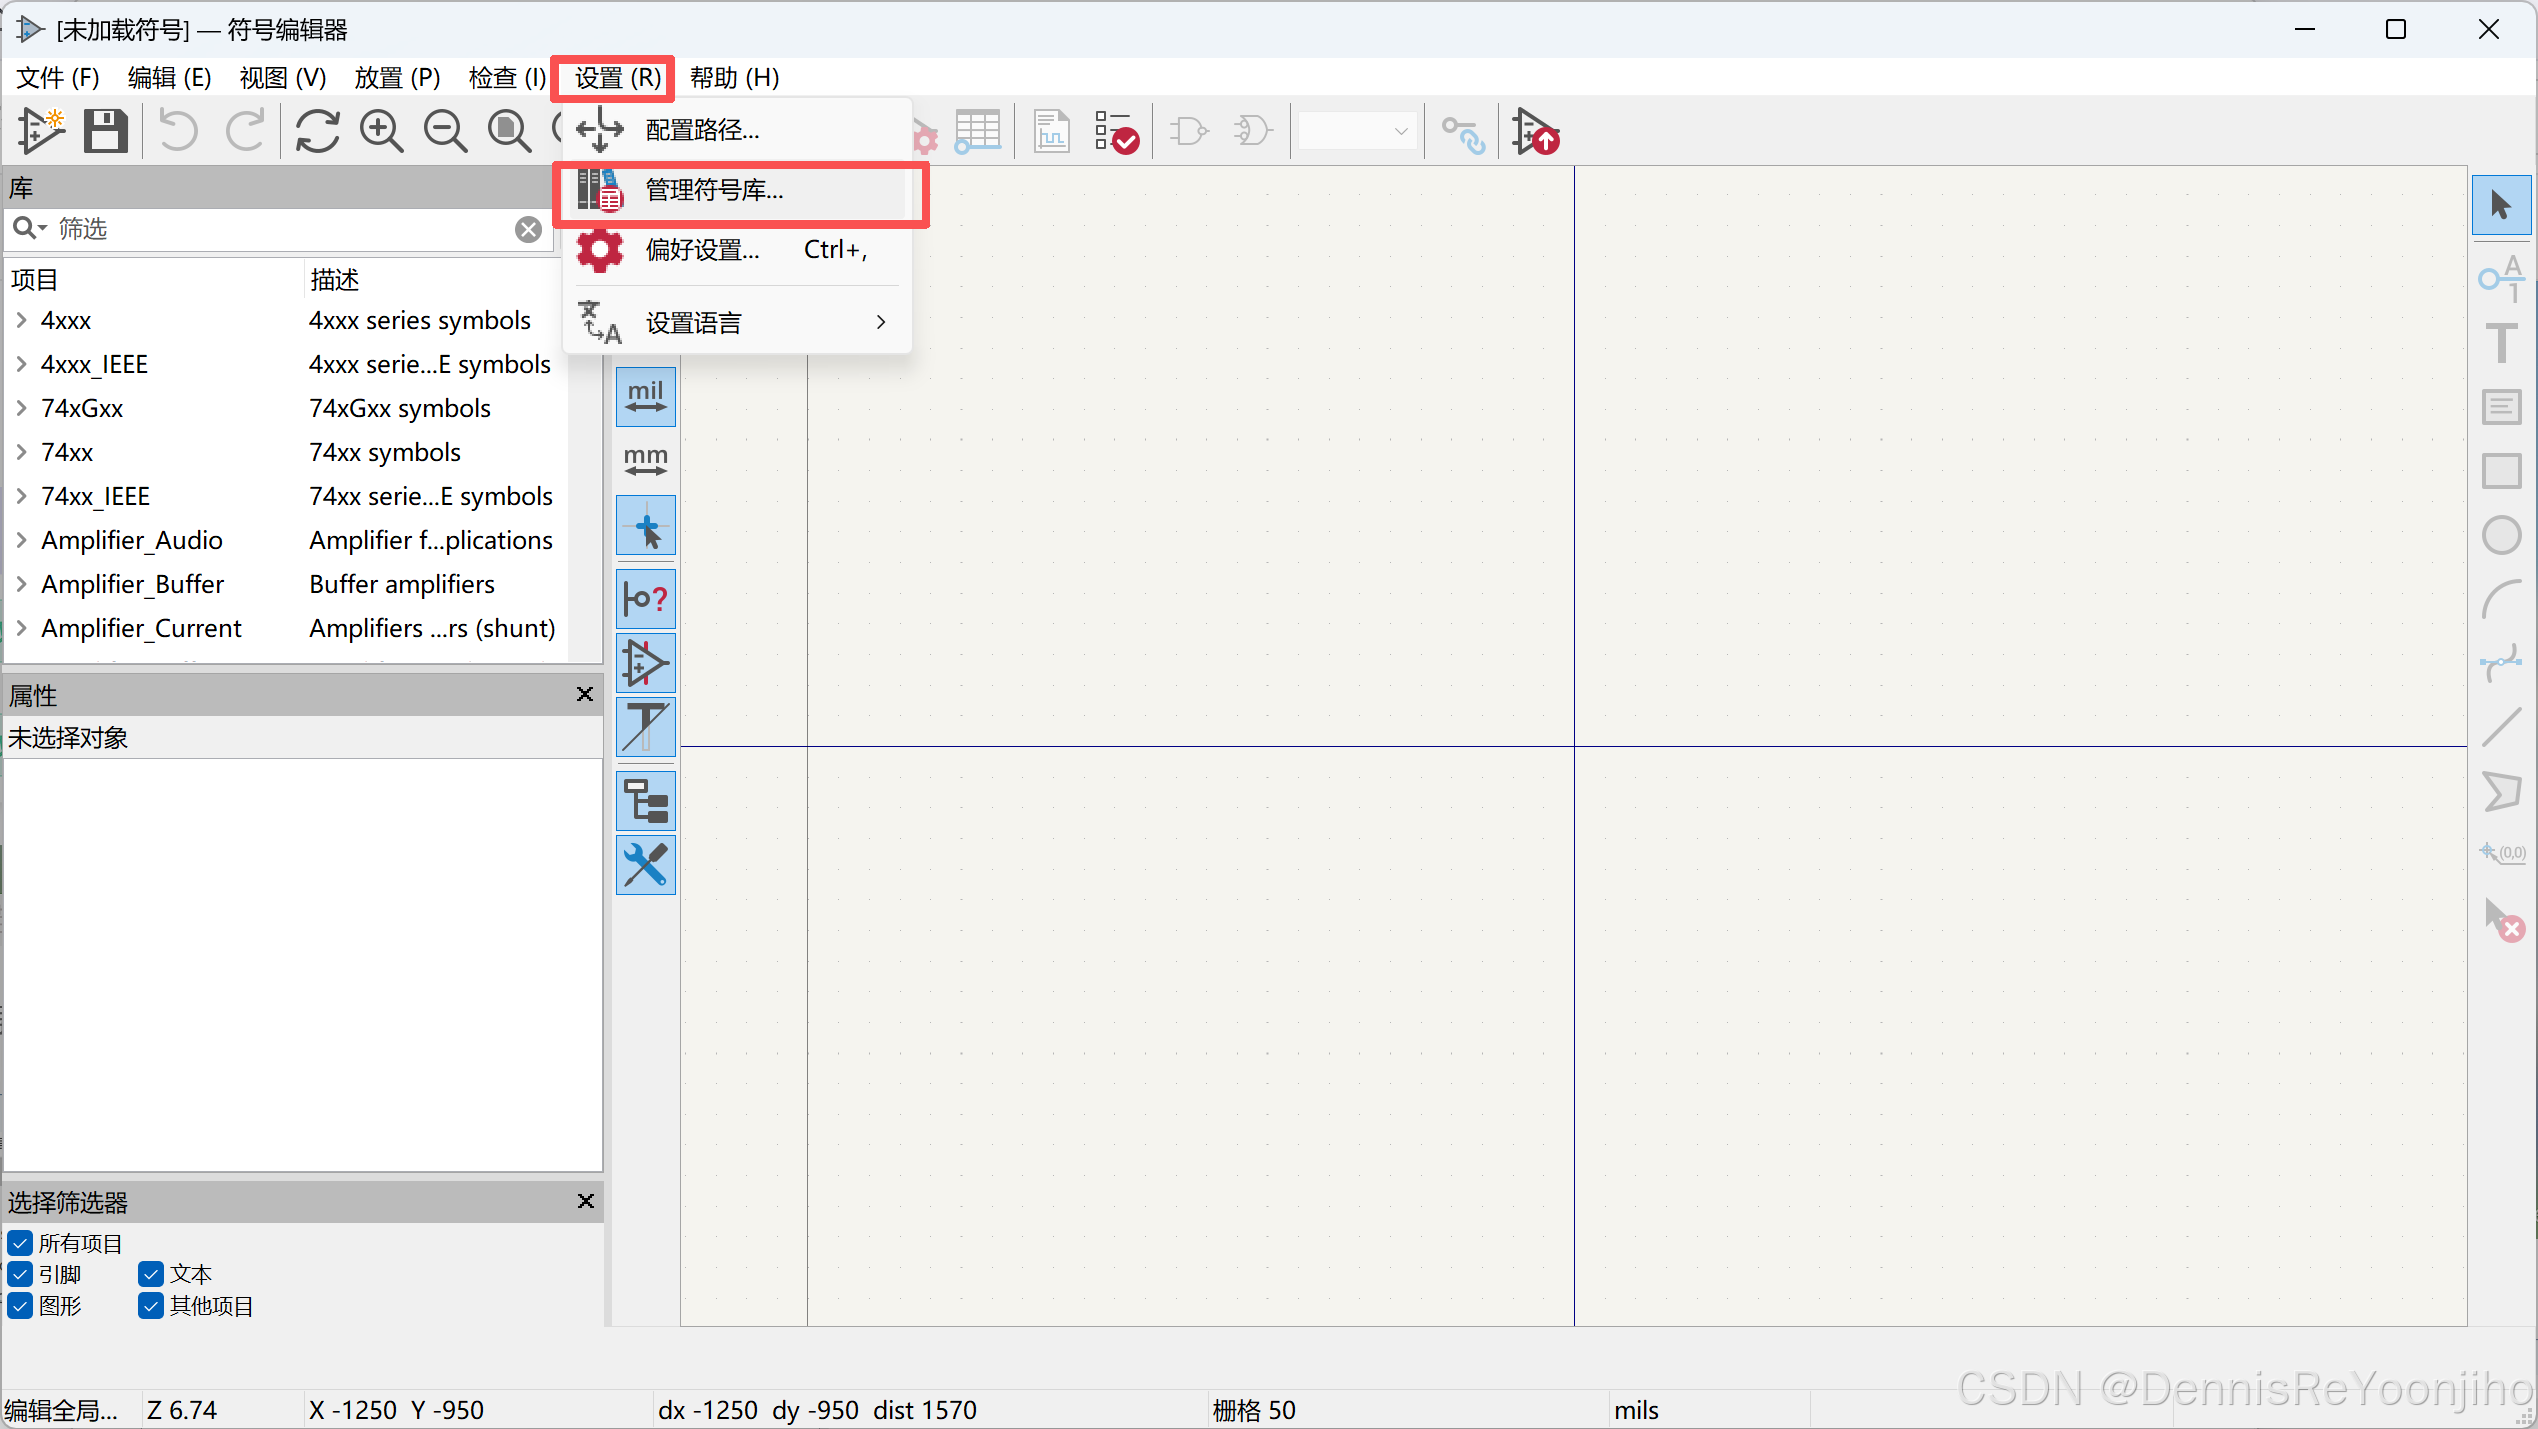Close the 选择筛选器 panel

[585, 1201]
